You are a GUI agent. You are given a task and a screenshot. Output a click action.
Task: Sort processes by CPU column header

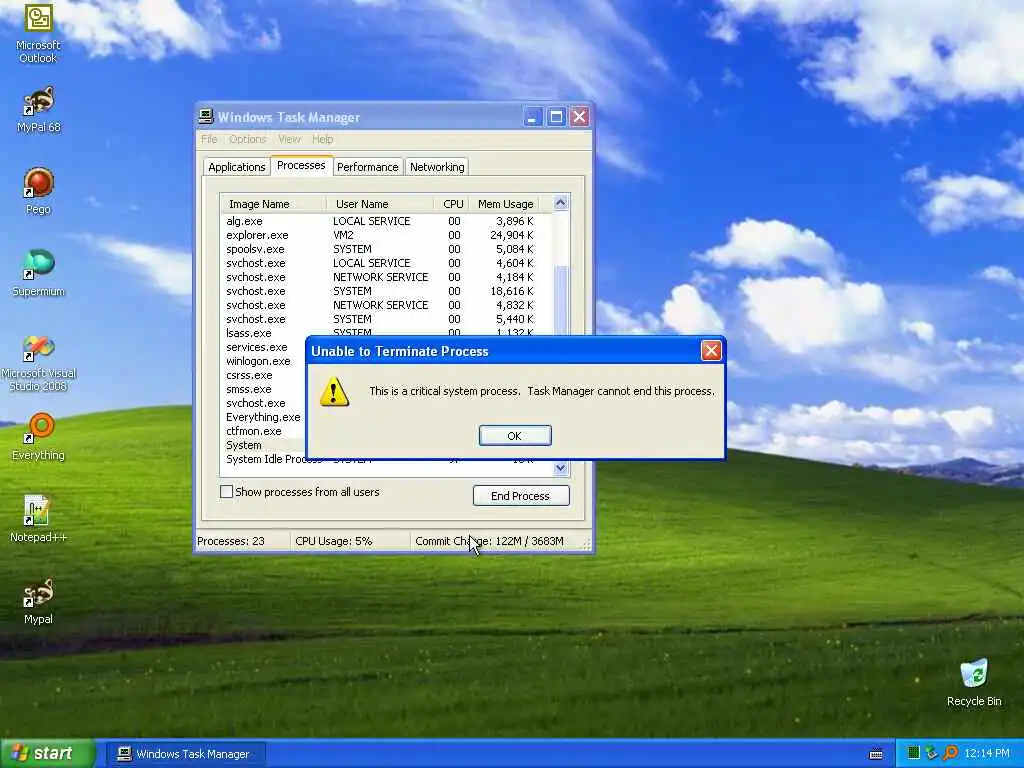[452, 204]
